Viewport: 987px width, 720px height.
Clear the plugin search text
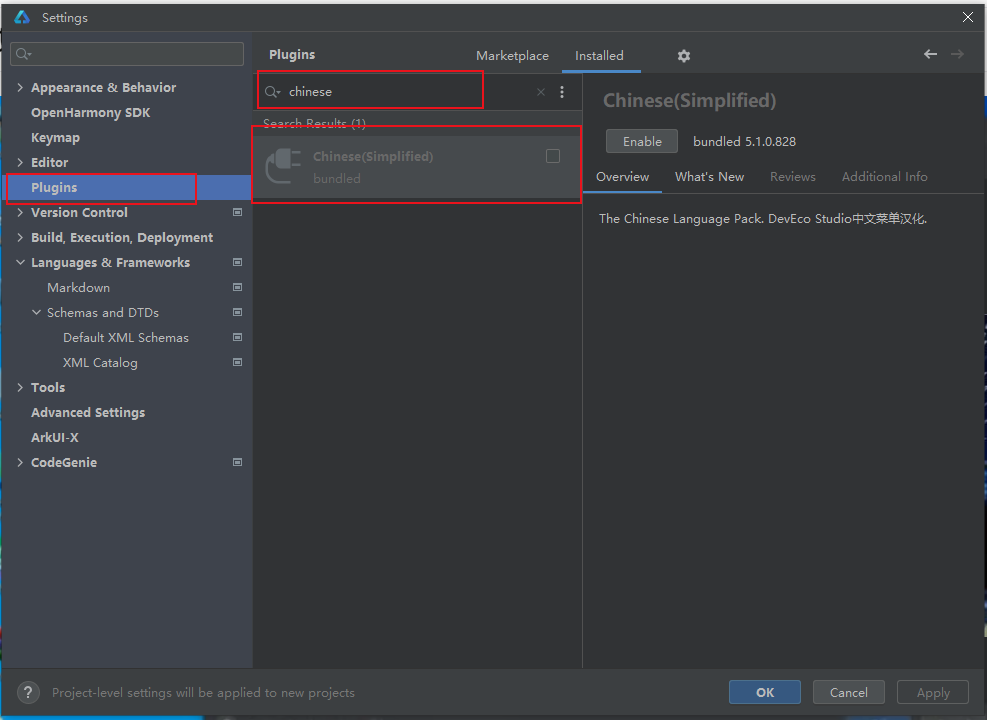point(541,92)
